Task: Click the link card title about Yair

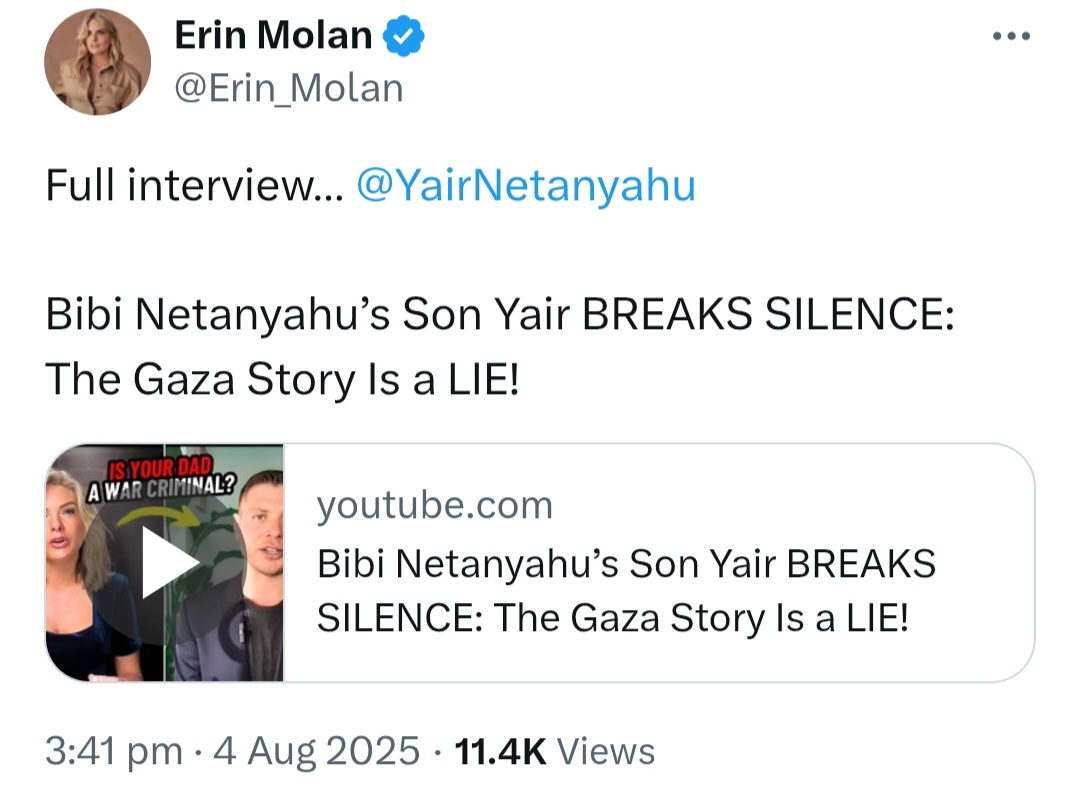Action: (626, 591)
